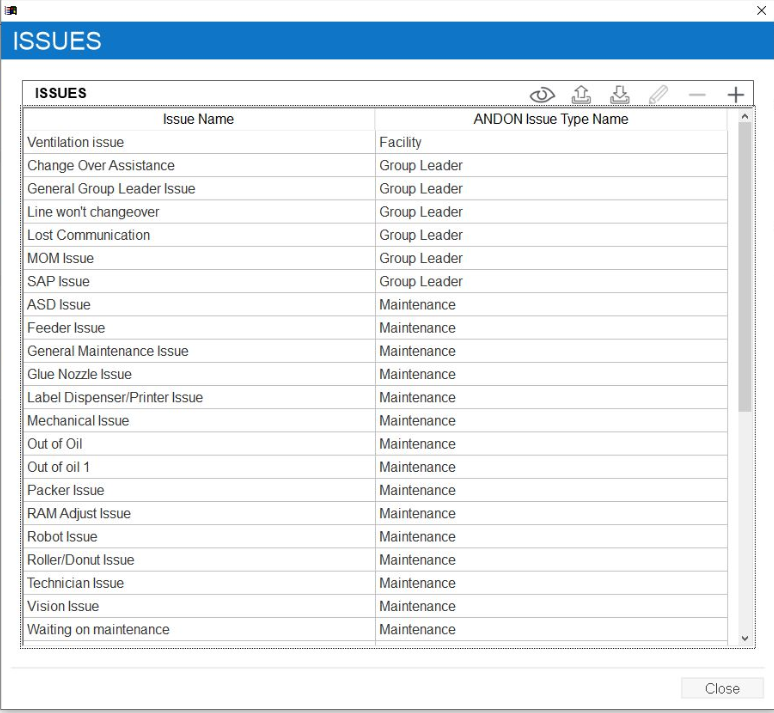Sort by ANDON Issue Type Name header

551,119
